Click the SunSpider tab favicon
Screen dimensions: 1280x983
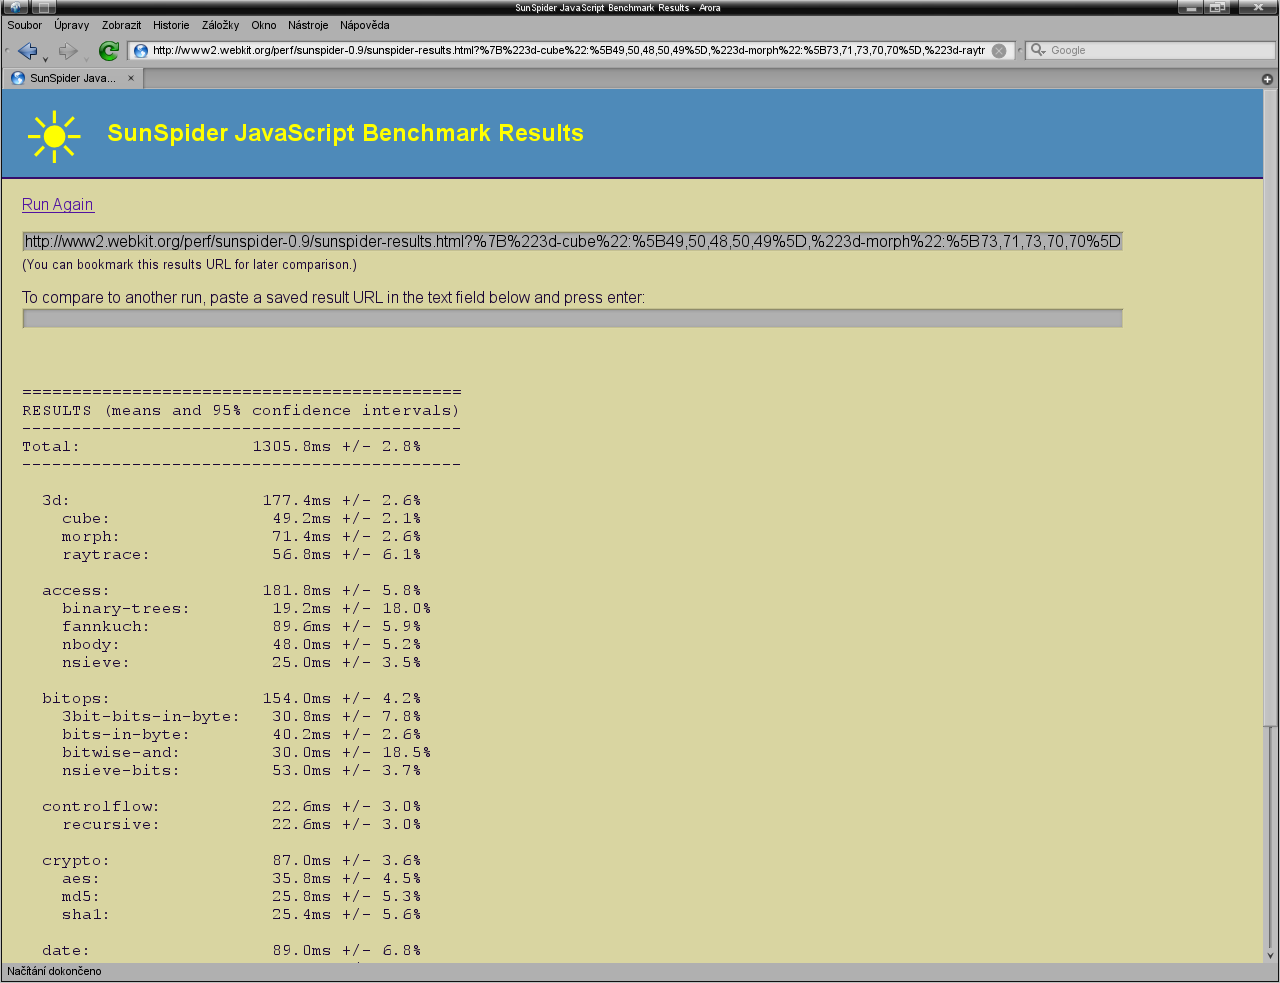18,78
